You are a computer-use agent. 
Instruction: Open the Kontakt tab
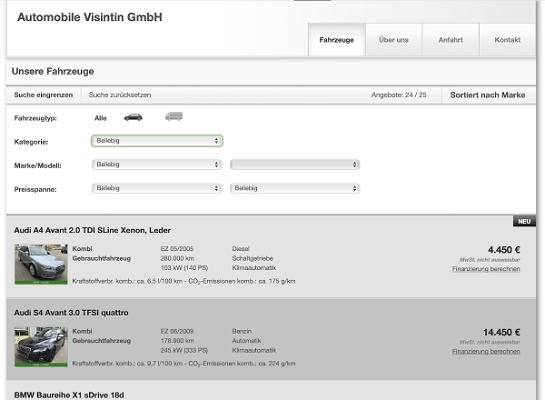[507, 40]
